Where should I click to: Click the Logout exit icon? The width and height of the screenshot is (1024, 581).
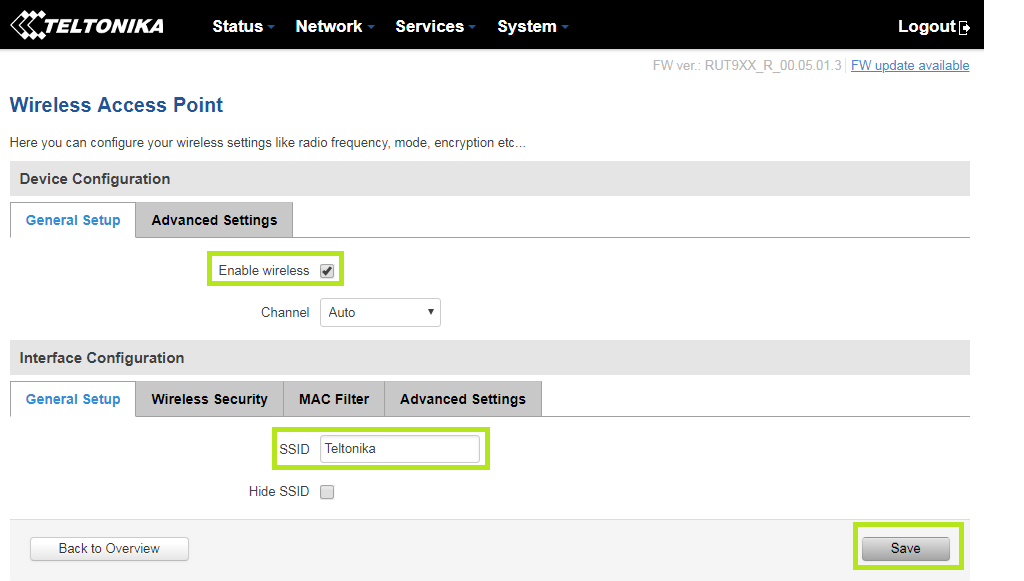(964, 28)
